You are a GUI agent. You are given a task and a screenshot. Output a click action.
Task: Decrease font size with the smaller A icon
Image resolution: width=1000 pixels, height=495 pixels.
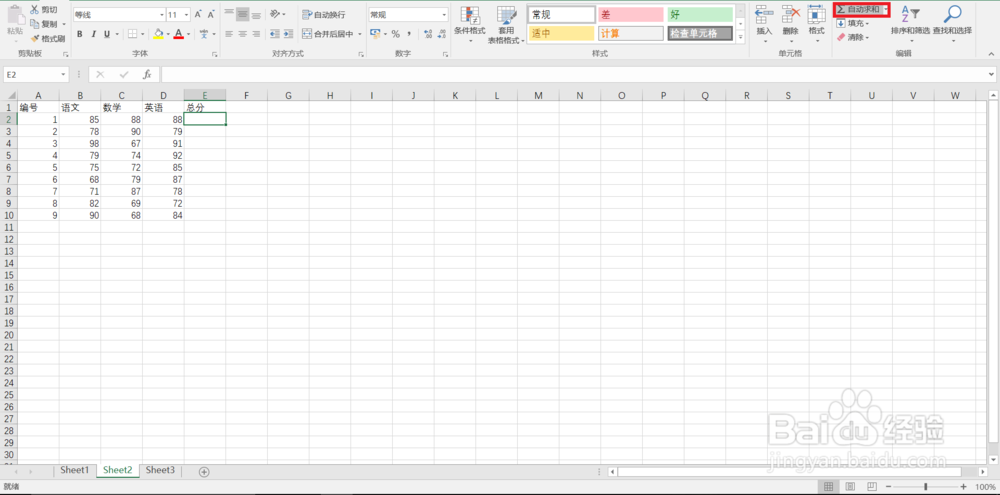[210, 15]
